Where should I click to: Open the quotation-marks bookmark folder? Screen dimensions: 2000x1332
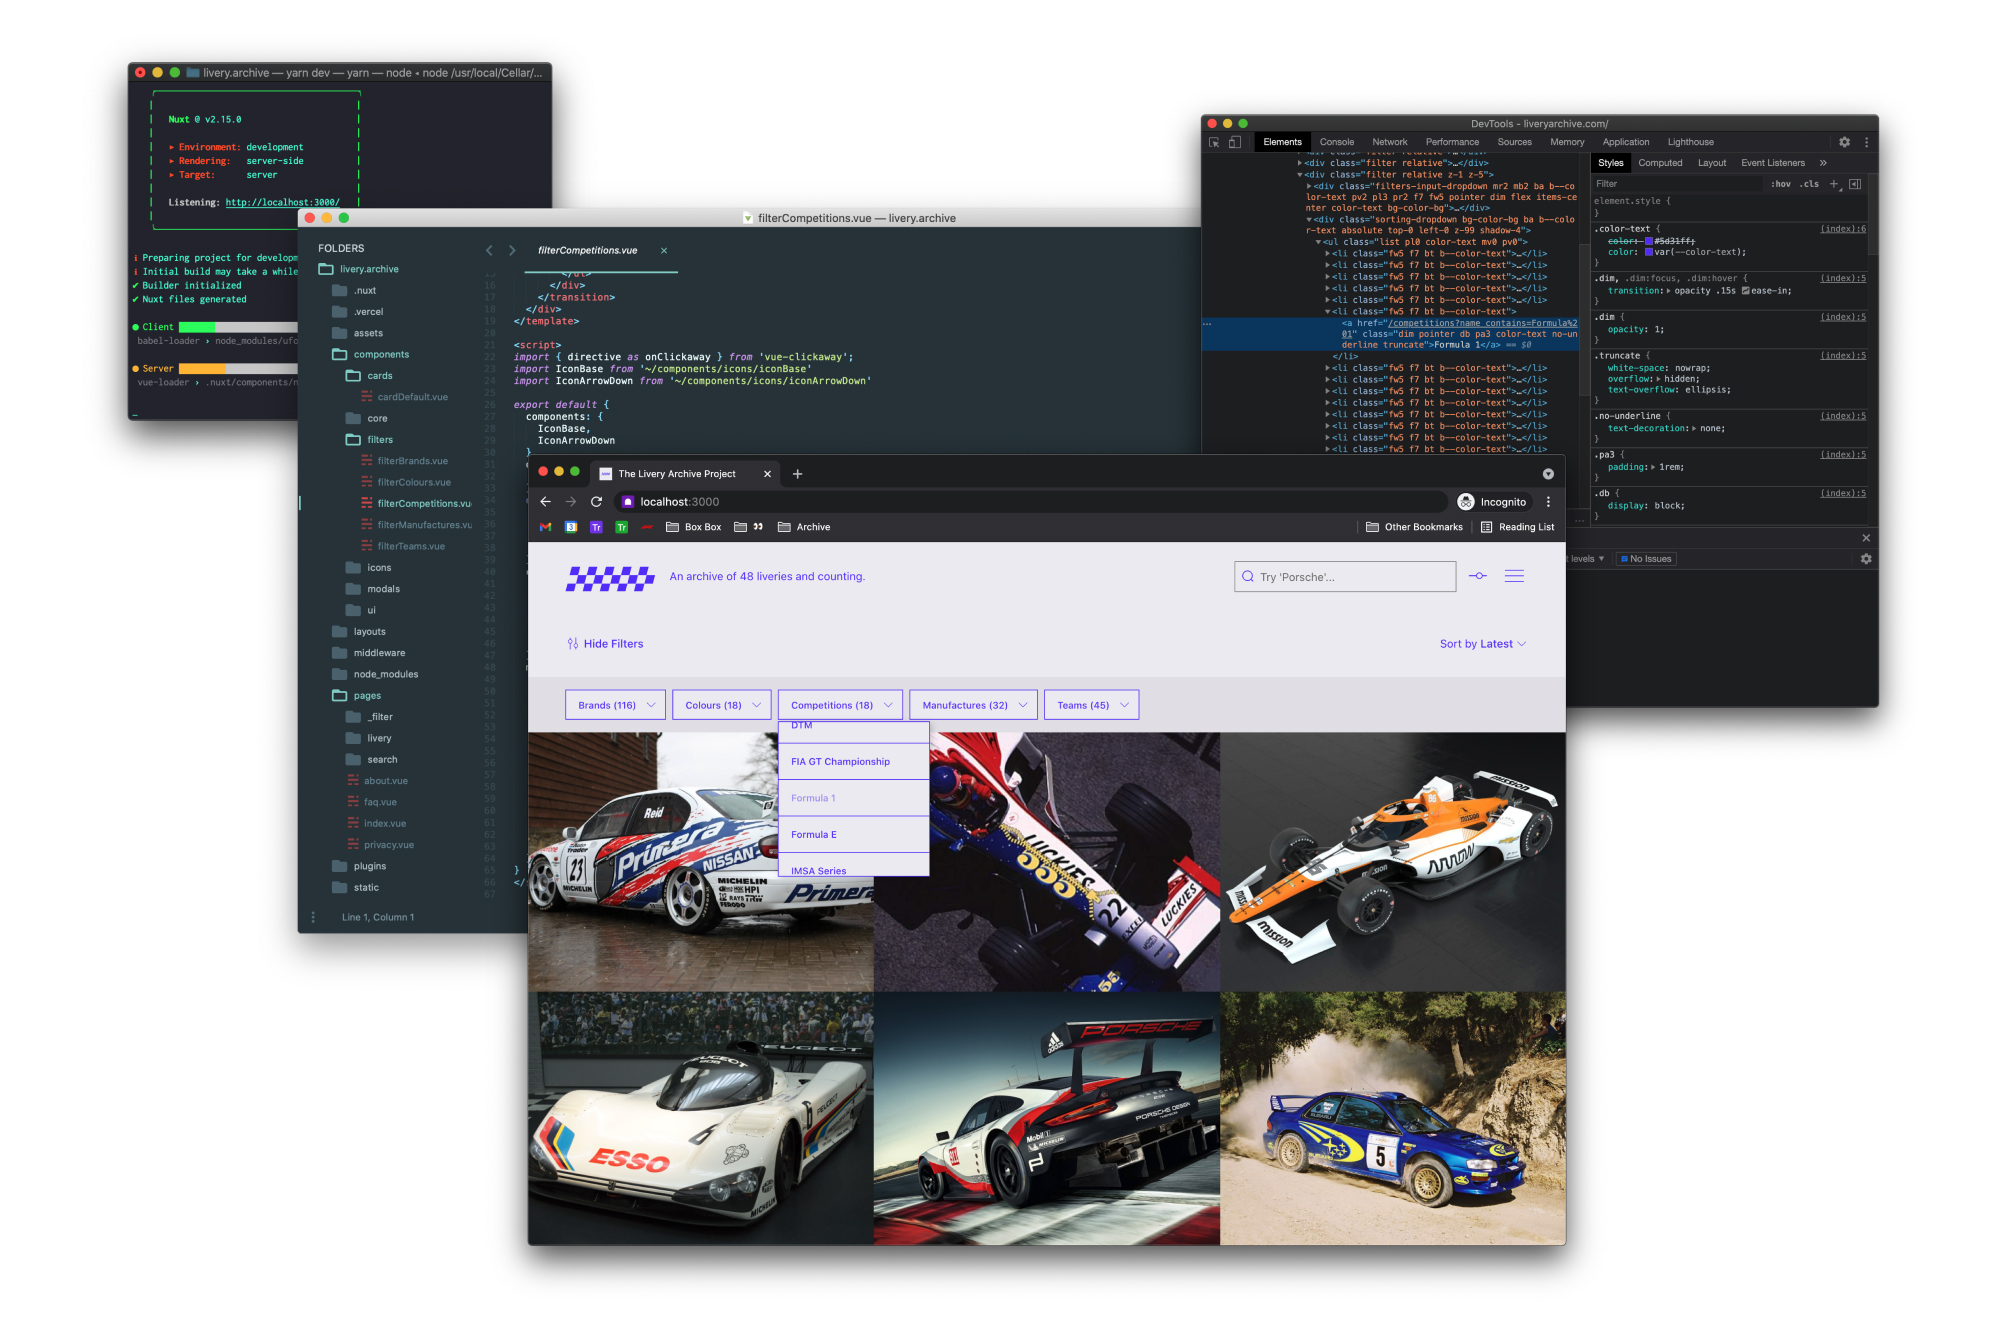[749, 527]
